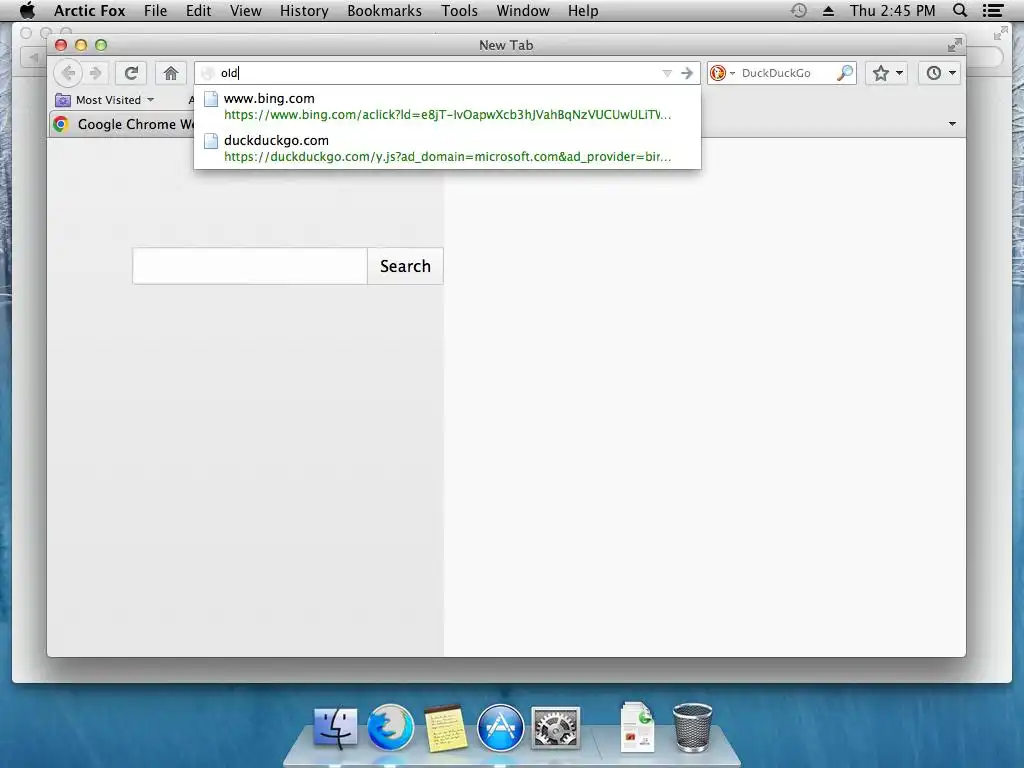This screenshot has height=768, width=1024.
Task: Open the File menu
Action: pyautogui.click(x=155, y=10)
